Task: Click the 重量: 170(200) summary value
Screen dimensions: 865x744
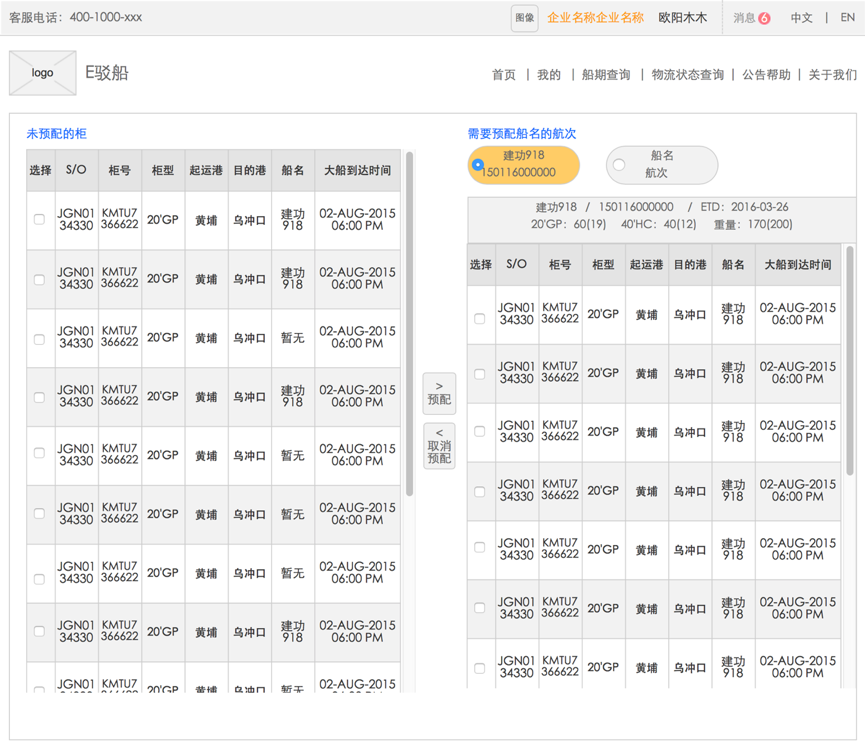Action: [x=753, y=224]
